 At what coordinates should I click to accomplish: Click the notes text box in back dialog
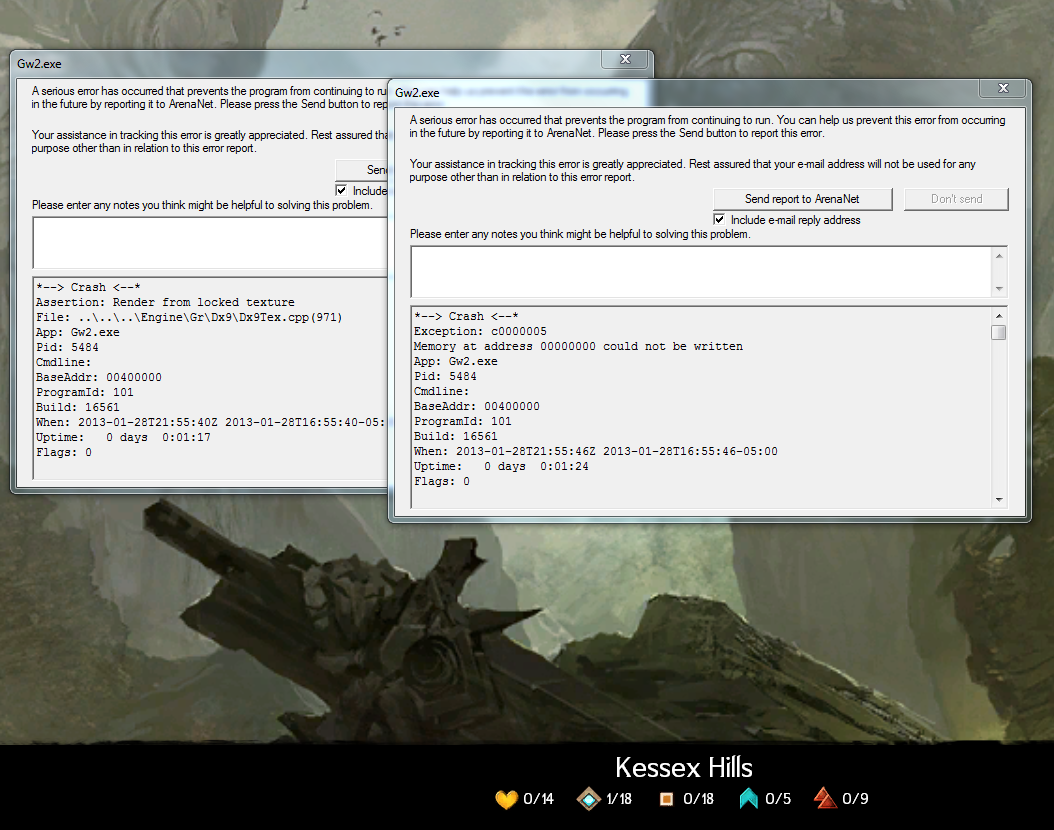[210, 243]
